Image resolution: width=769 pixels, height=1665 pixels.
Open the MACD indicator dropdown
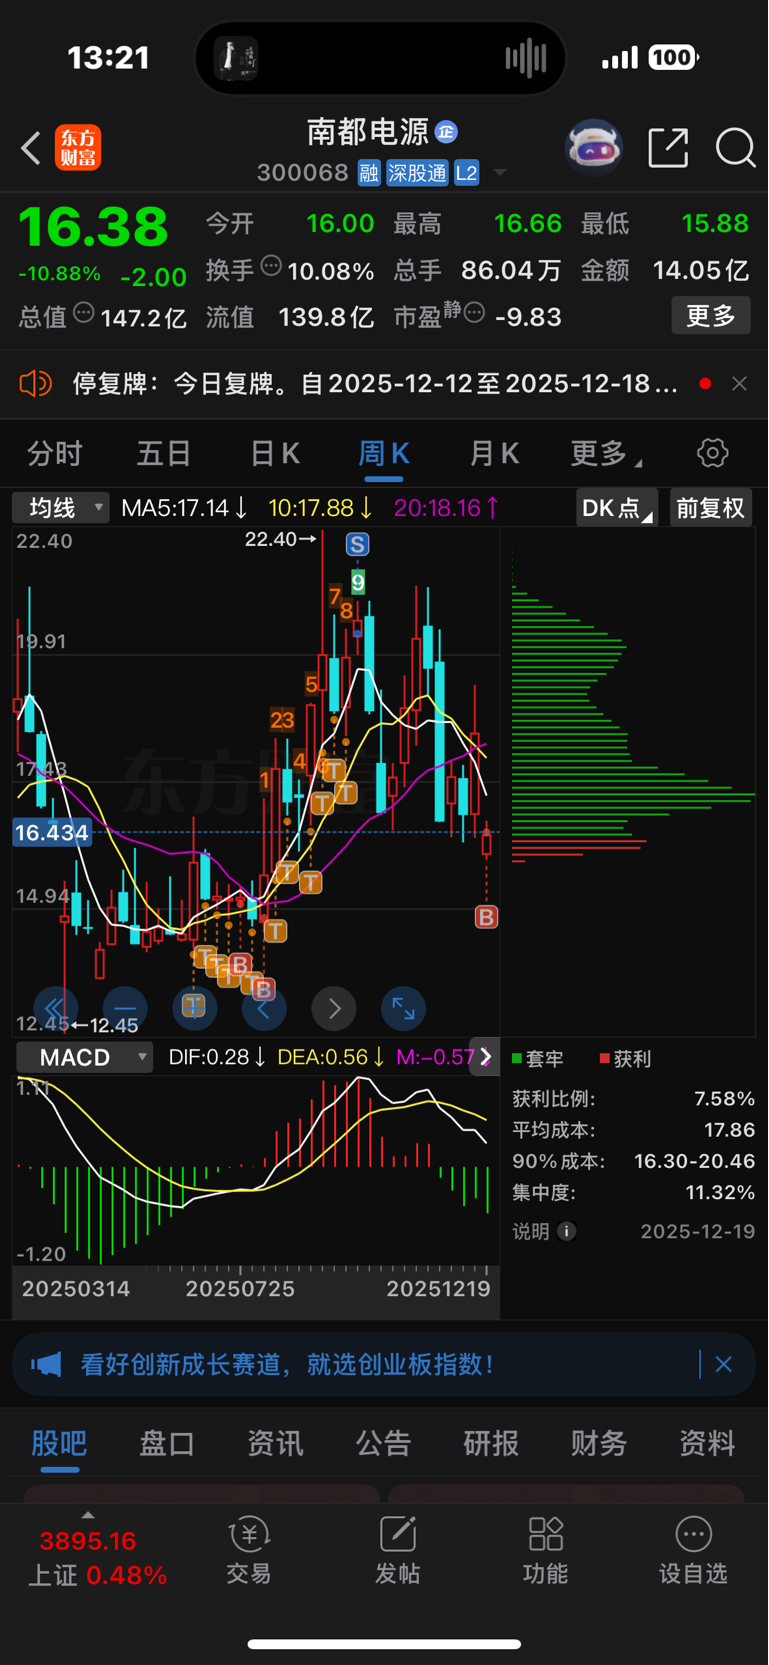click(x=84, y=1057)
